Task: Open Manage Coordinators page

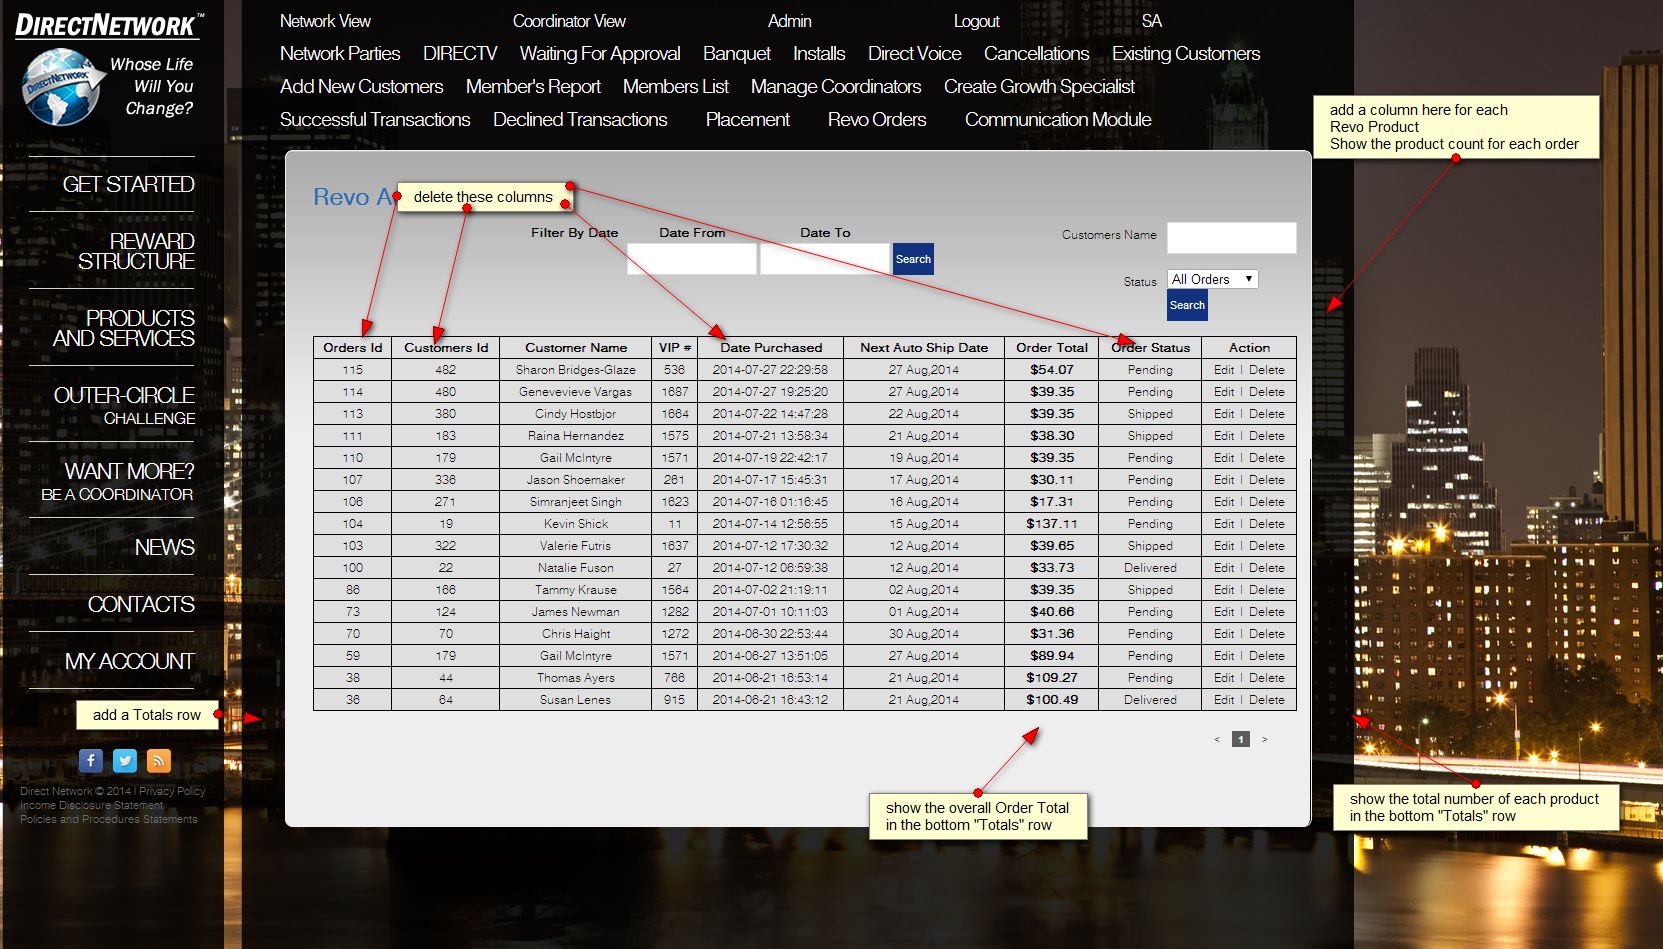Action: click(x=836, y=87)
